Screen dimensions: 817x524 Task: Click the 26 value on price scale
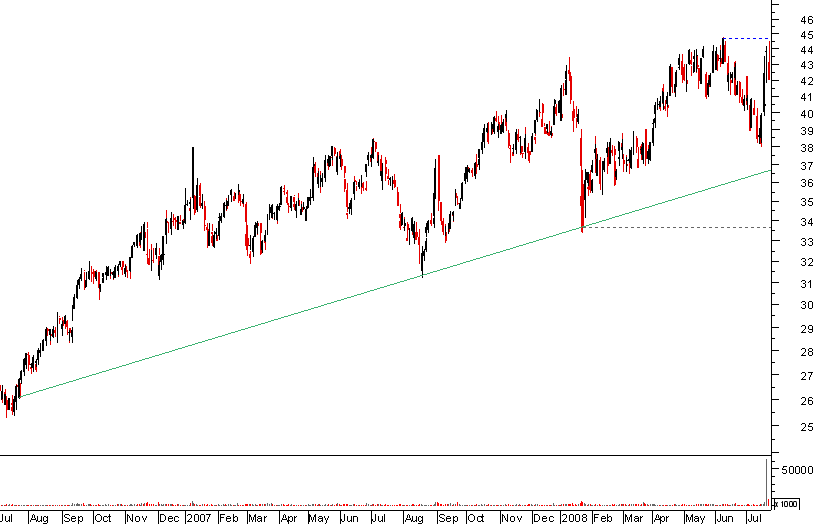click(x=807, y=401)
